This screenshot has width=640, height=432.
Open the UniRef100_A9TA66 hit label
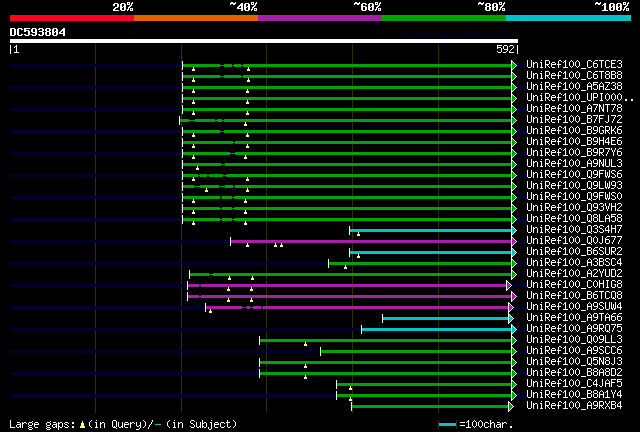point(574,318)
